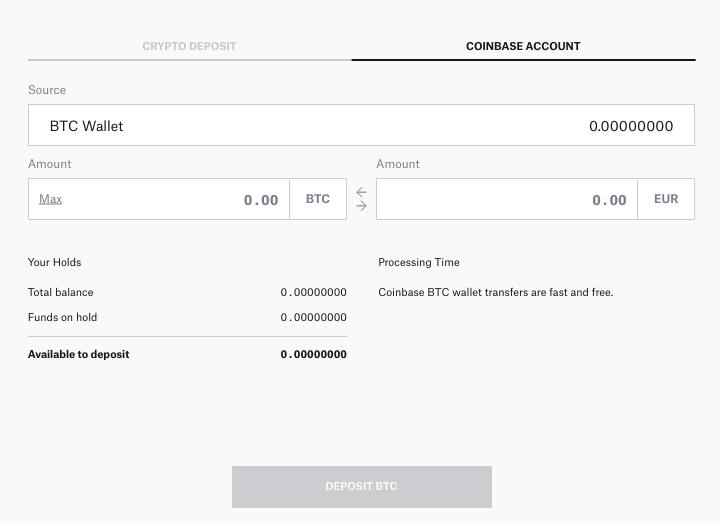Image resolution: width=720 pixels, height=524 pixels.
Task: Click the currency swap arrows icon
Action: (361, 199)
